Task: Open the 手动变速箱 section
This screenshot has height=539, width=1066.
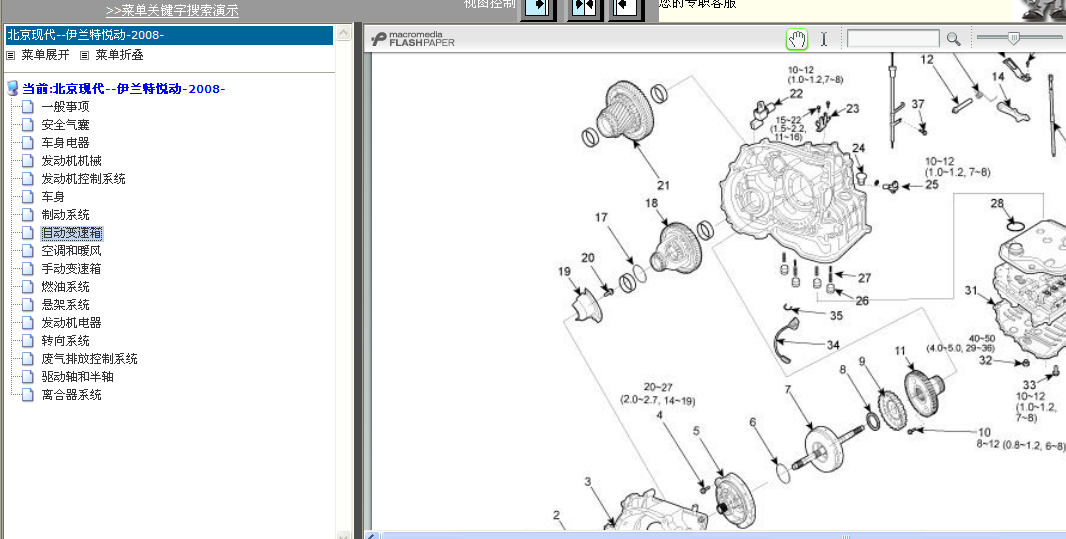Action: click(x=71, y=269)
